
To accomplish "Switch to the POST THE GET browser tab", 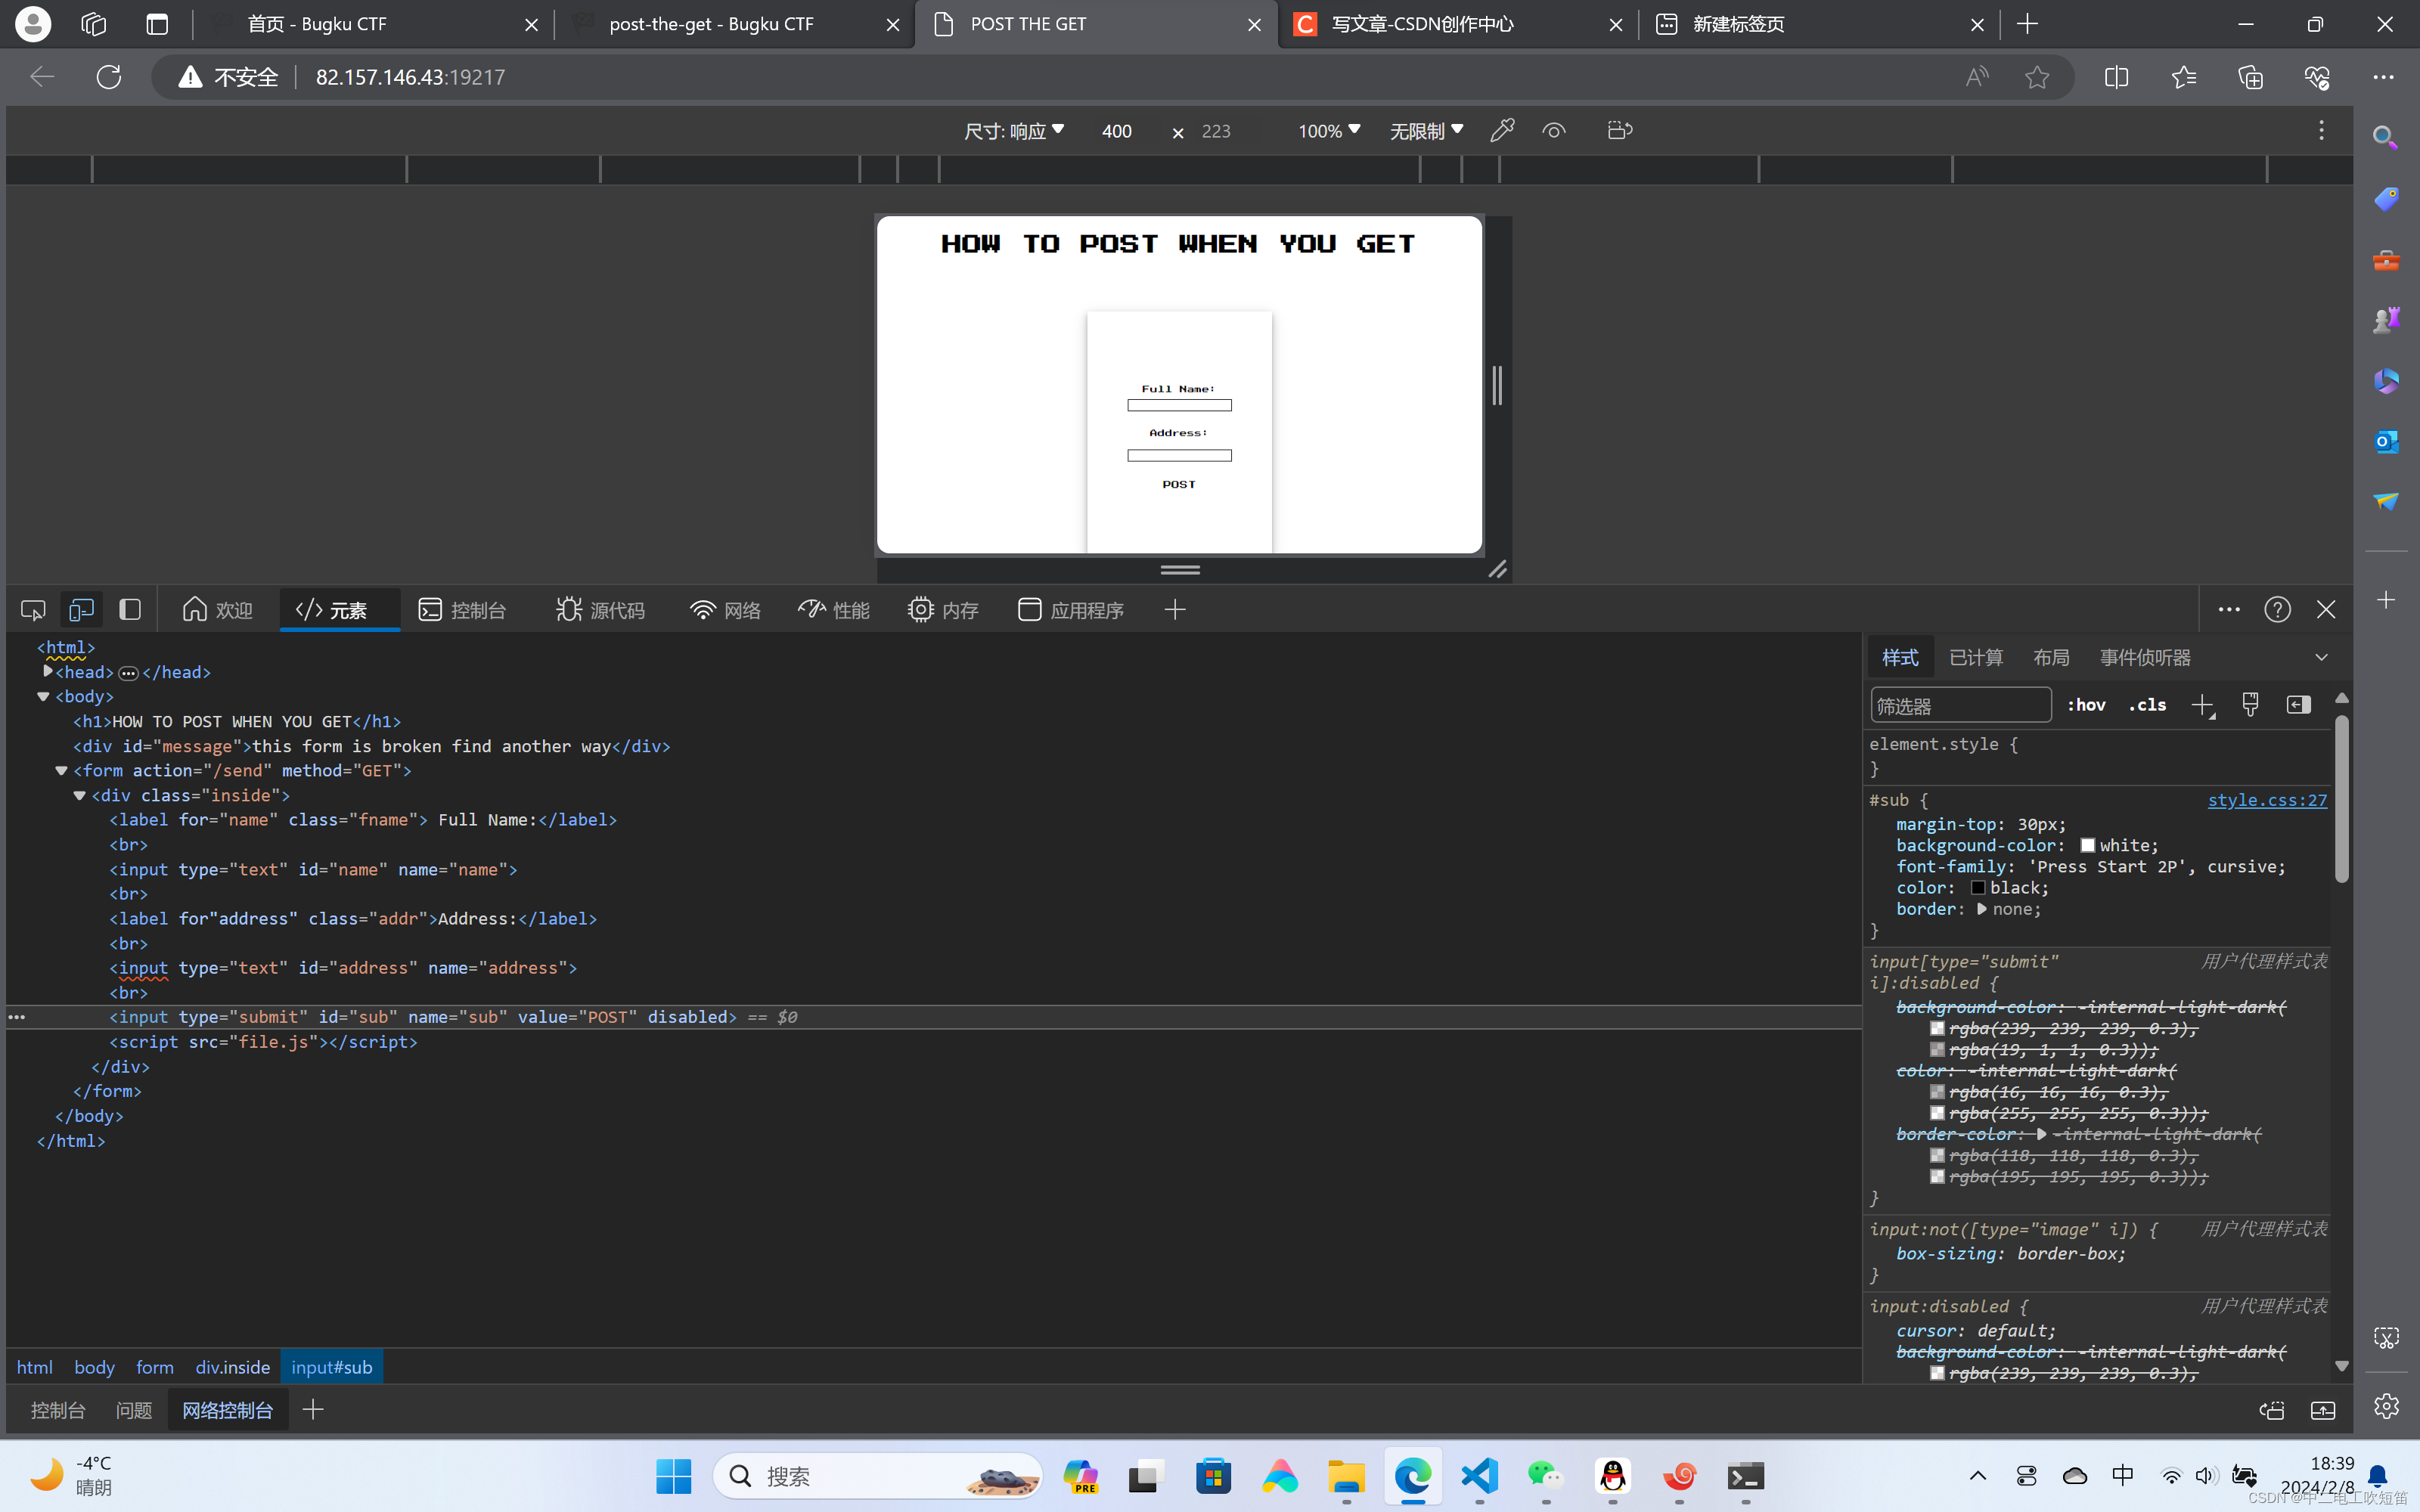I will pos(1030,24).
